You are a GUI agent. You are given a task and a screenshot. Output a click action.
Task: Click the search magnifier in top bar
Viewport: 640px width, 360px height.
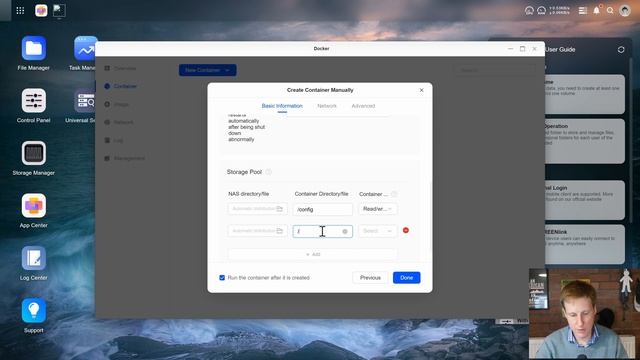coord(610,11)
